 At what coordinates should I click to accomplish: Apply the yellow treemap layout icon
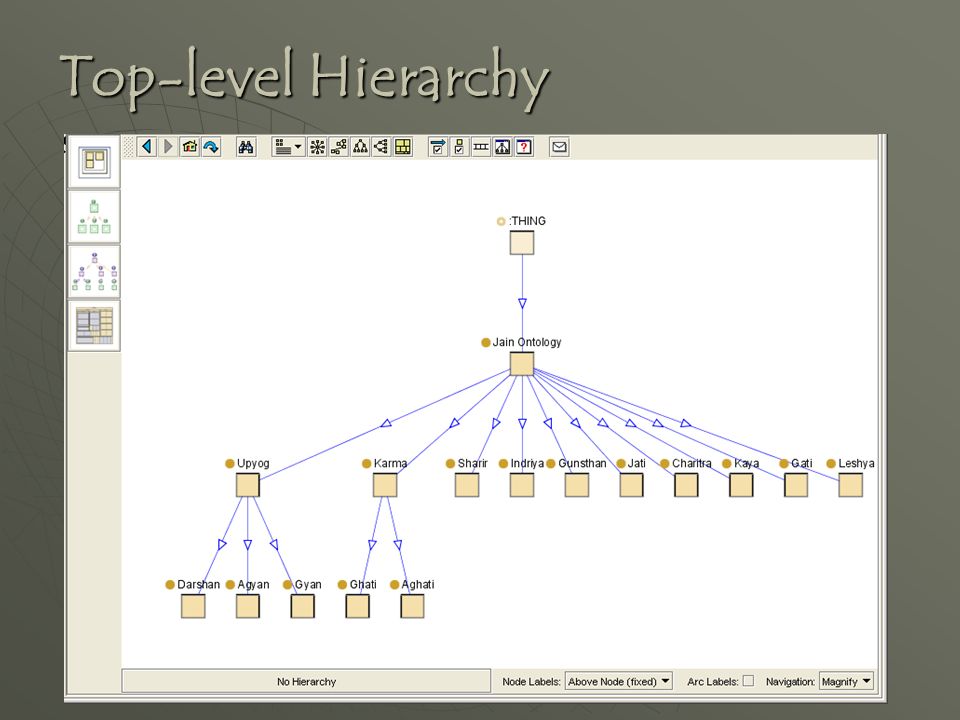[x=403, y=147]
